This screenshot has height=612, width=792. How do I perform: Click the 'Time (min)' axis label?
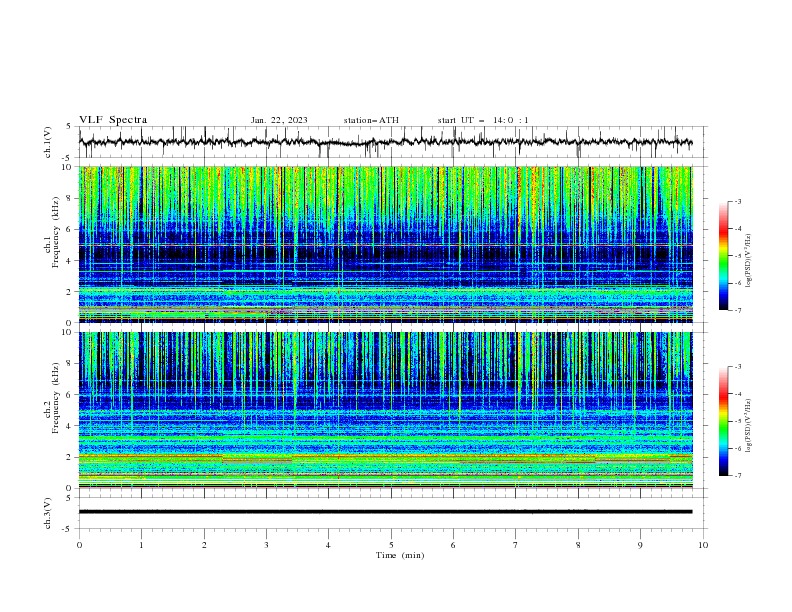[400, 555]
